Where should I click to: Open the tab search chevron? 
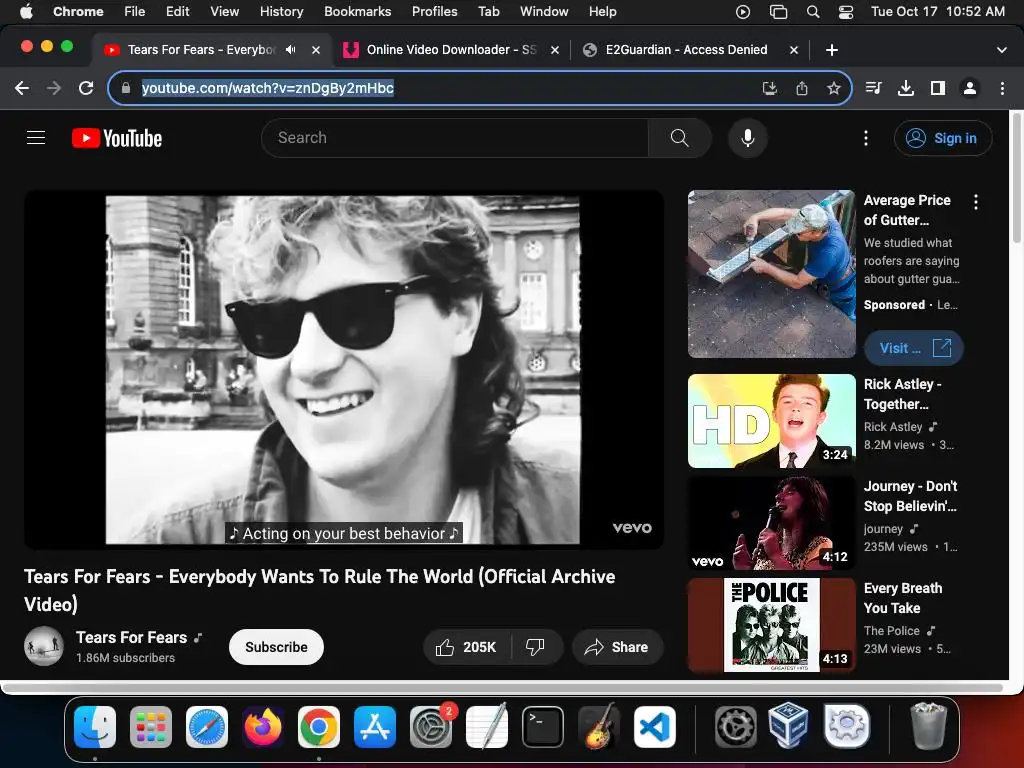1001,50
